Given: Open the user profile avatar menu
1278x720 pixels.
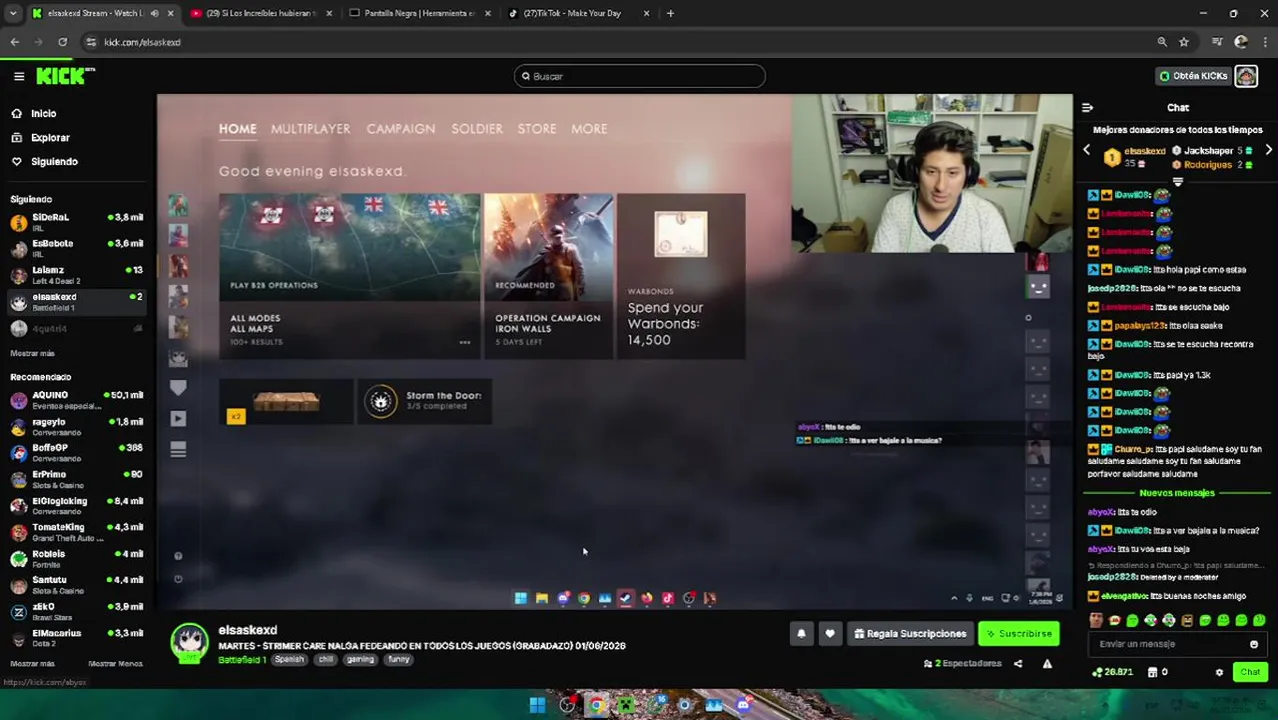Looking at the screenshot, I should [x=1246, y=76].
